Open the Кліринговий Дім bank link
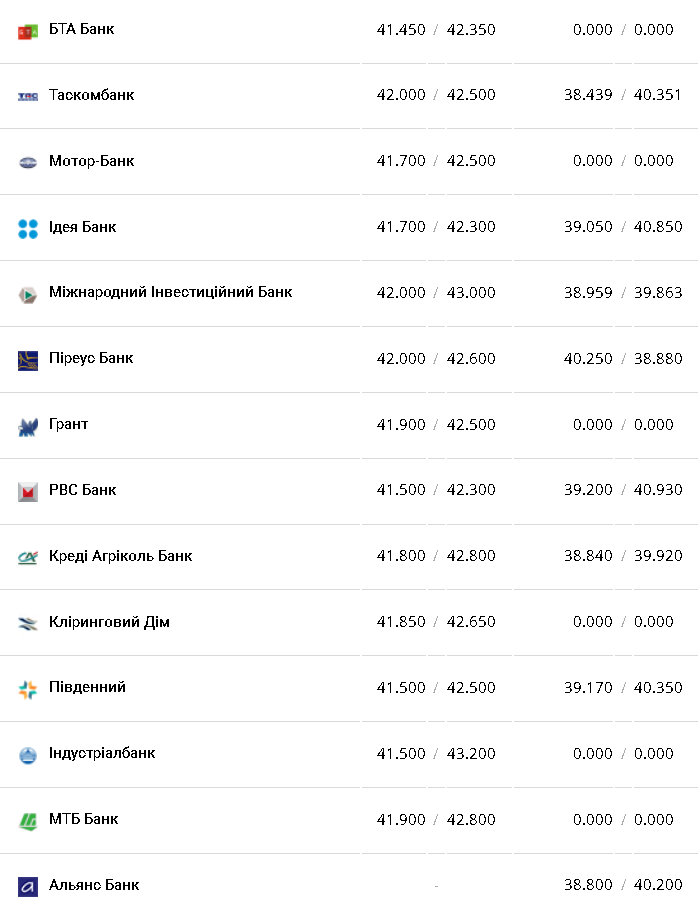This screenshot has height=911, width=698. click(109, 622)
